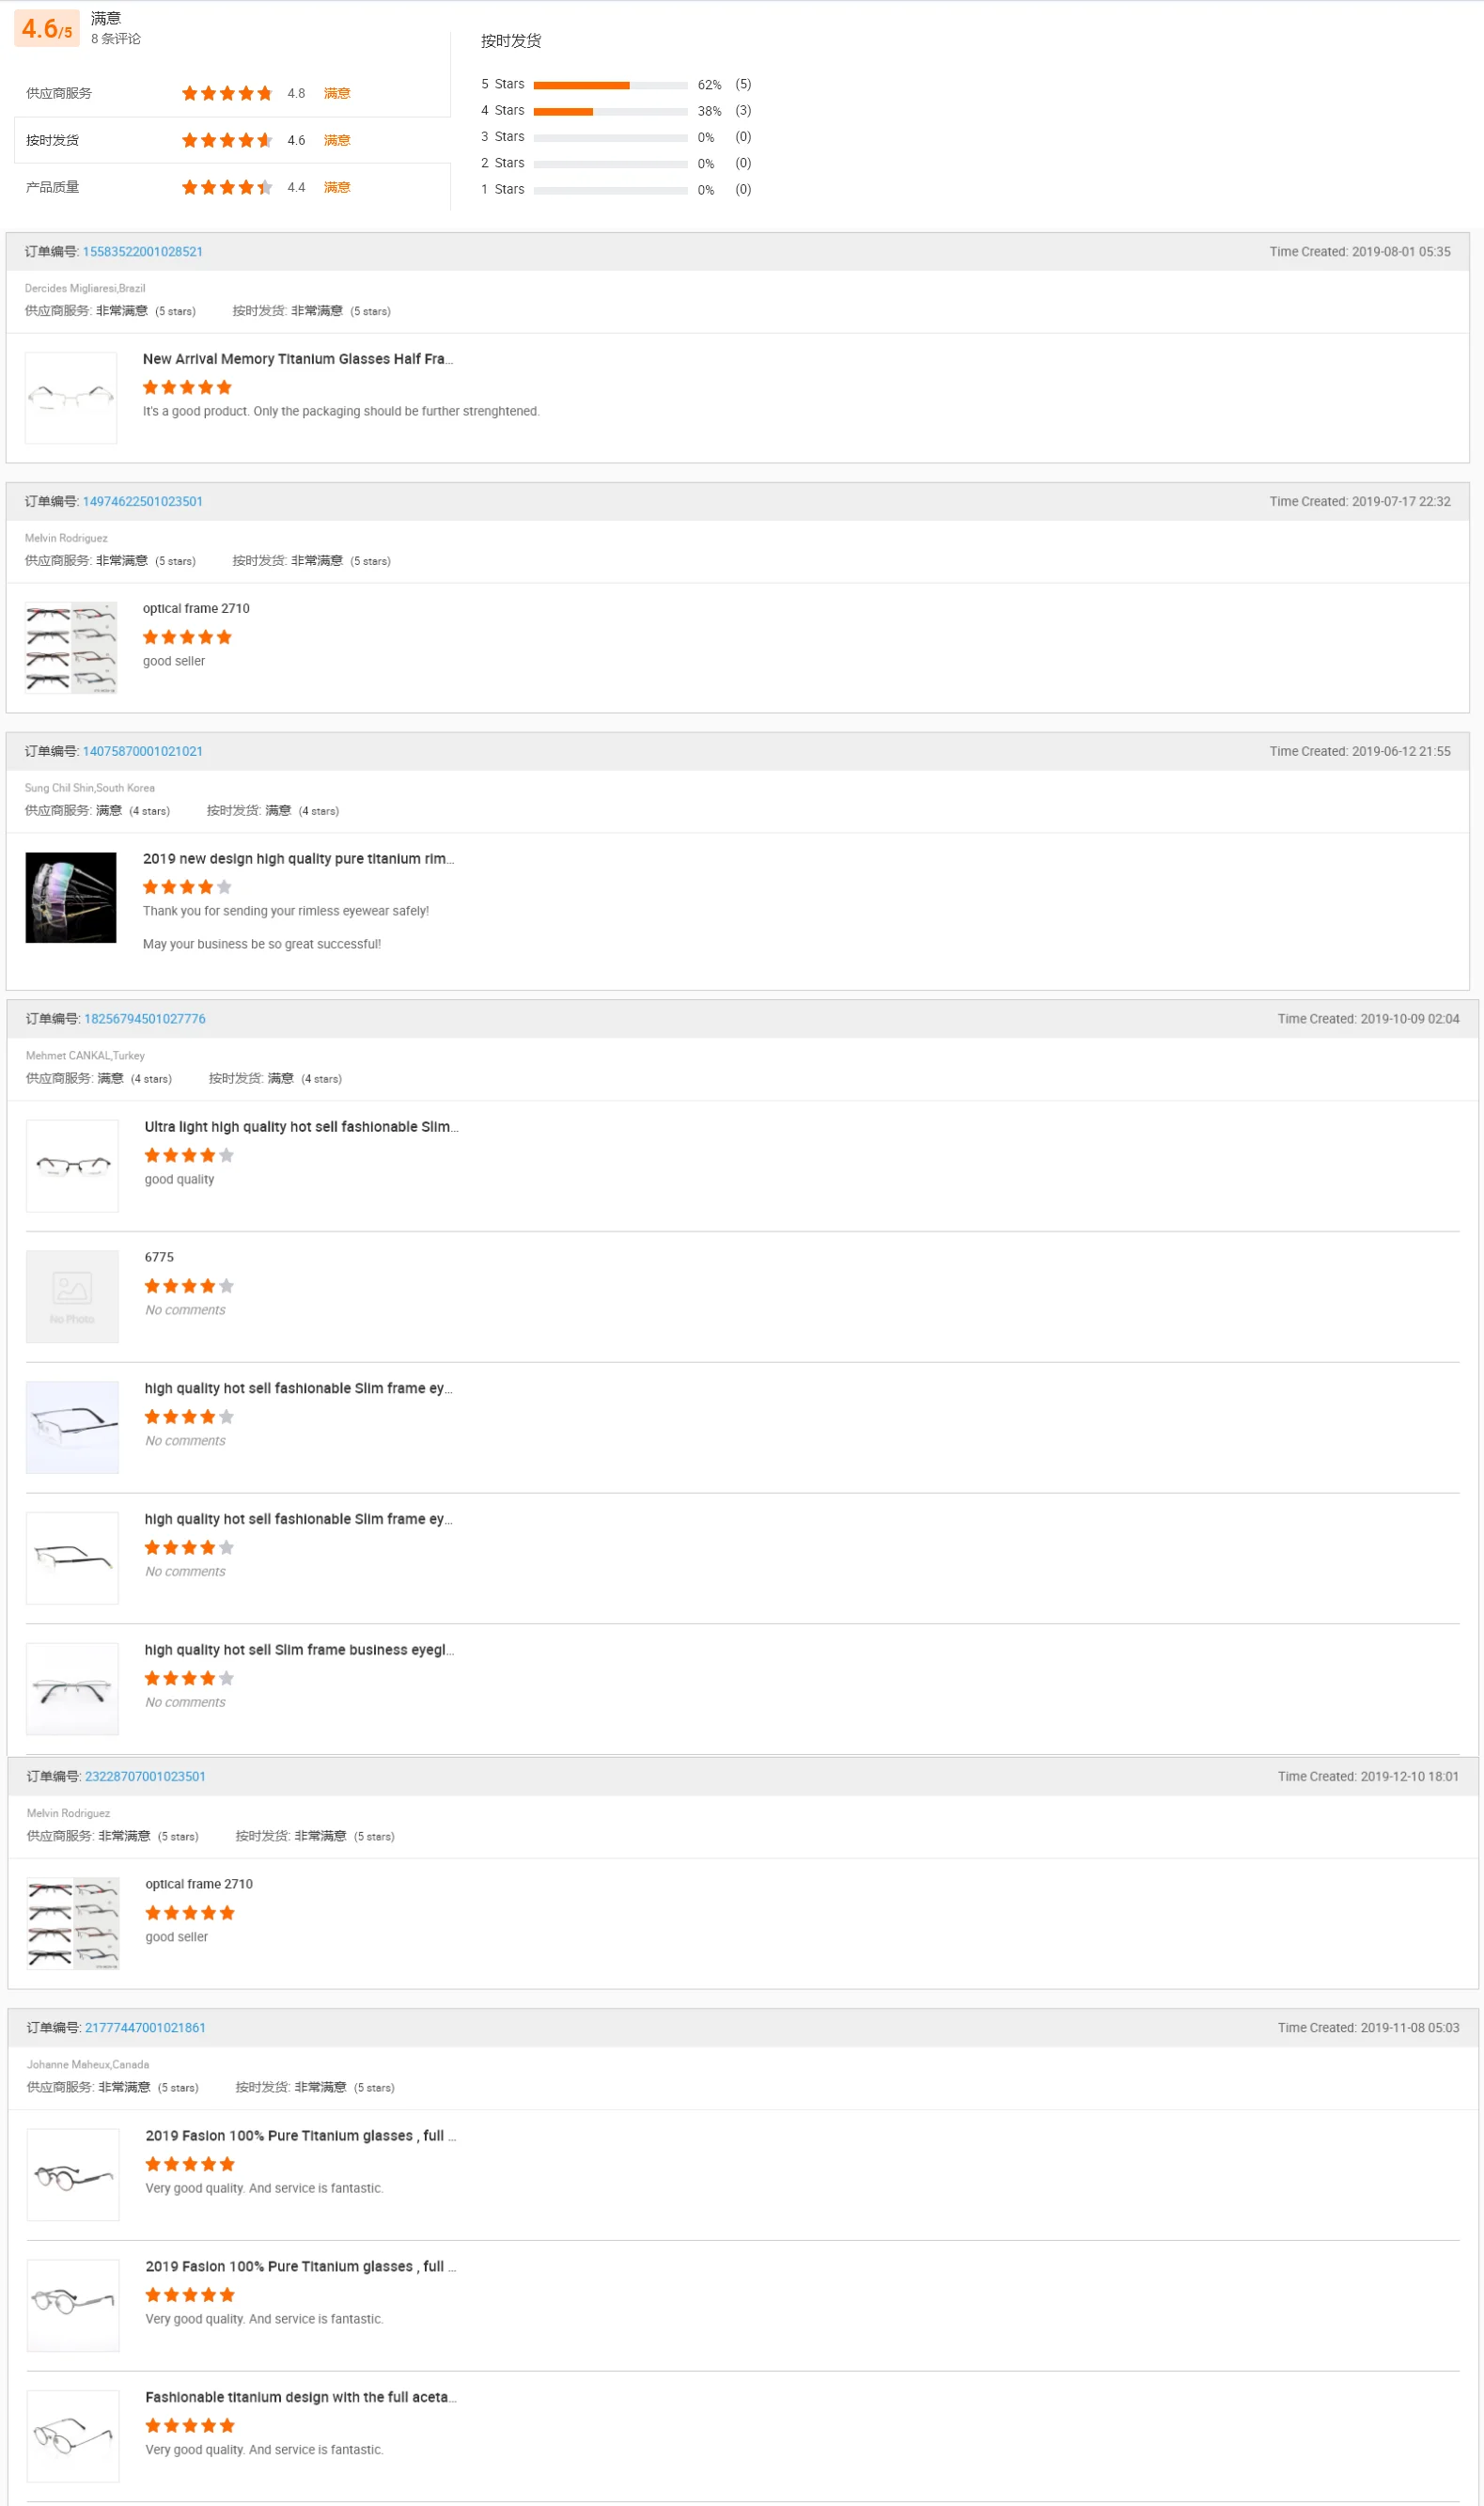
Task: Click the four-star rating under item 6775
Action: pos(189,1287)
